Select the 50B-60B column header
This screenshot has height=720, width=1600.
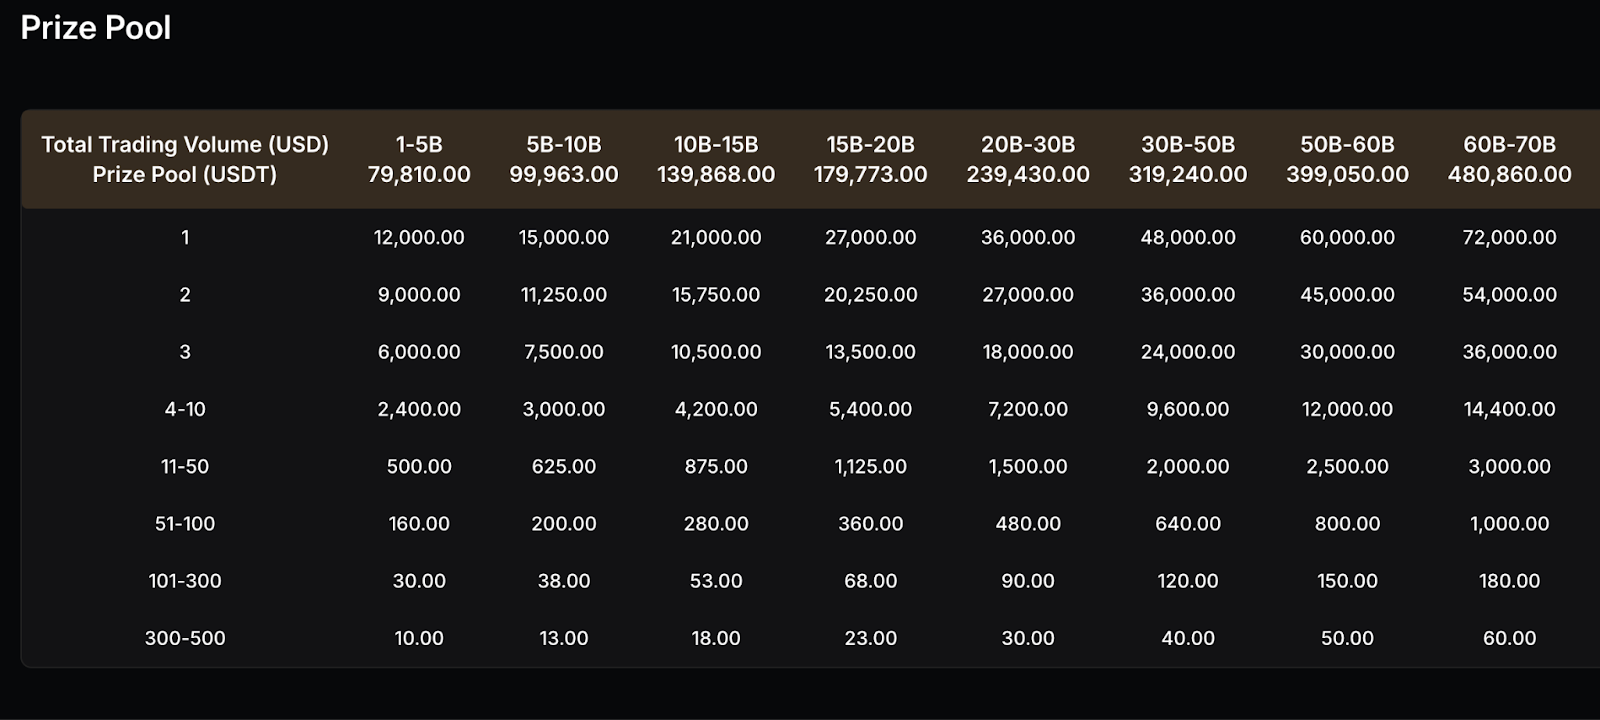1347,145
